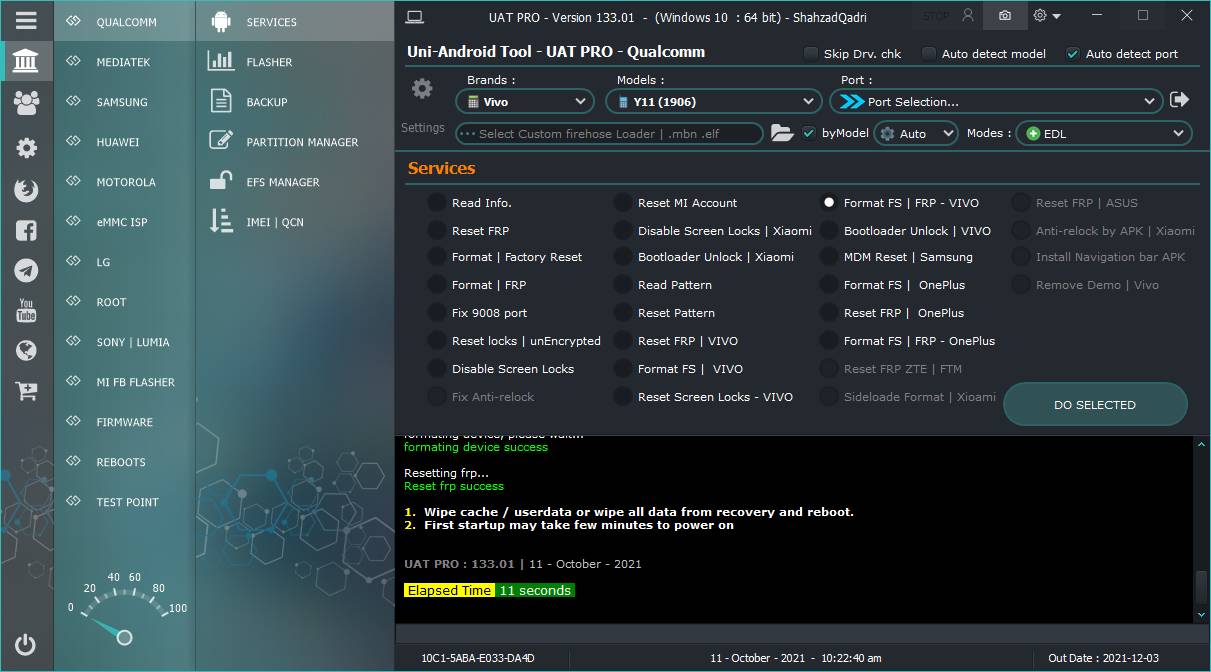Select the Reset FRP radio option
The width and height of the screenshot is (1211, 672).
click(437, 231)
